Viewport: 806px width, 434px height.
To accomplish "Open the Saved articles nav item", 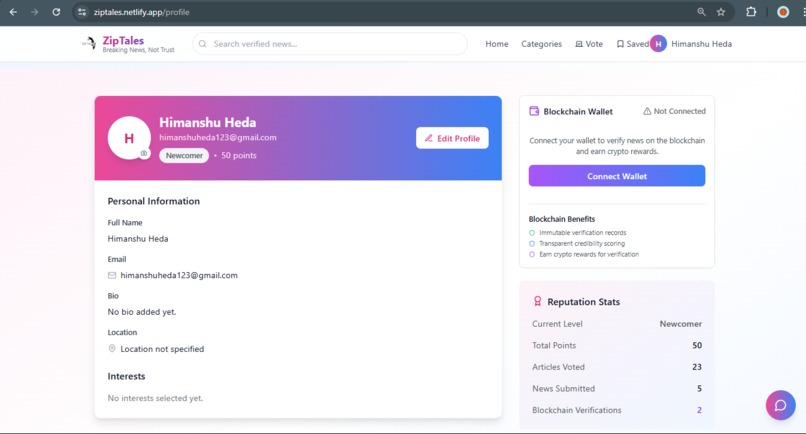I will 632,44.
